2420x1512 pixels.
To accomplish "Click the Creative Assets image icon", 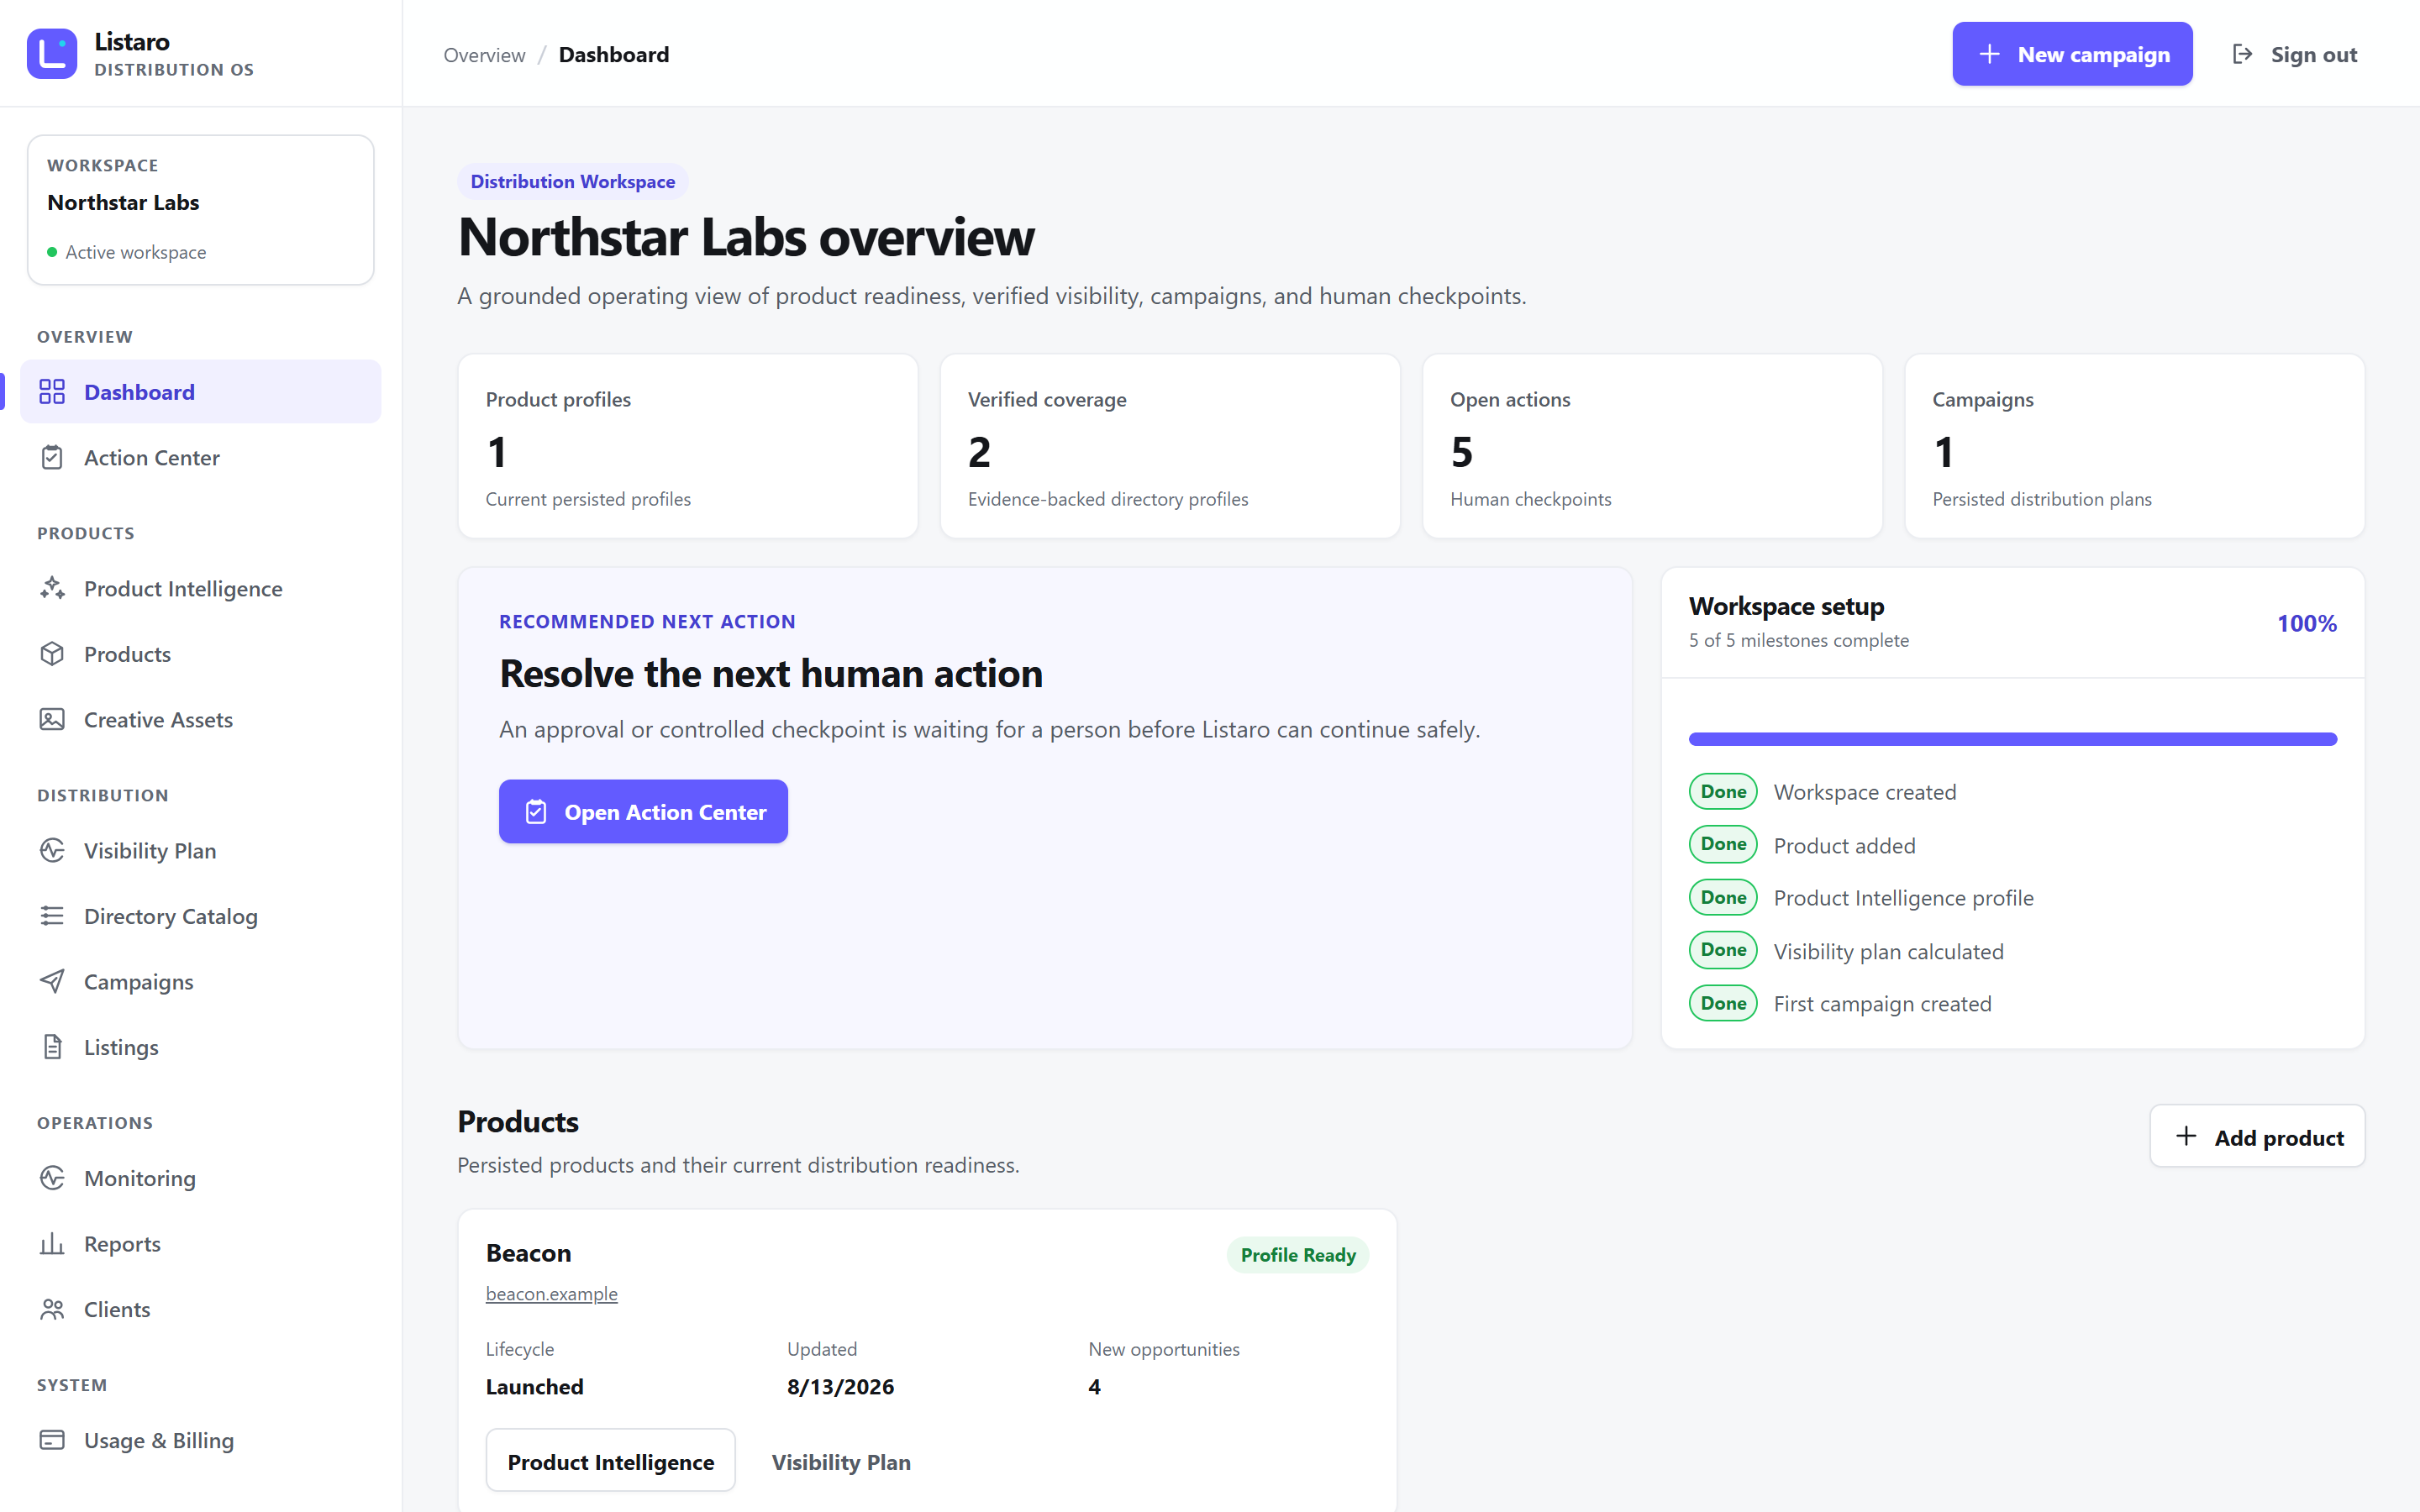I will [52, 719].
